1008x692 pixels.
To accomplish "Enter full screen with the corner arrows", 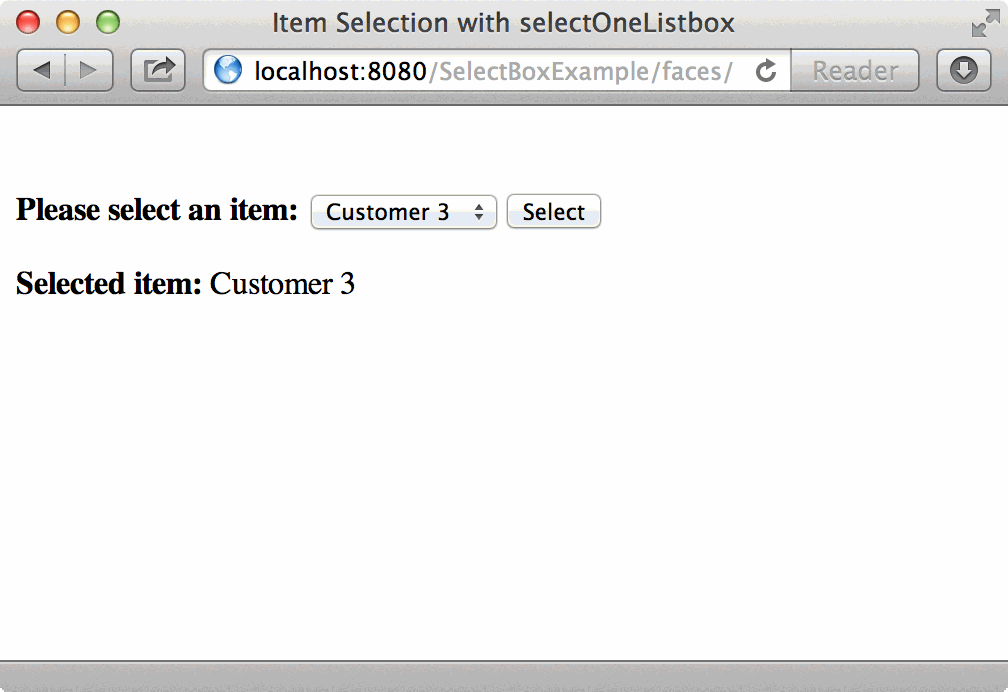I will 984,23.
